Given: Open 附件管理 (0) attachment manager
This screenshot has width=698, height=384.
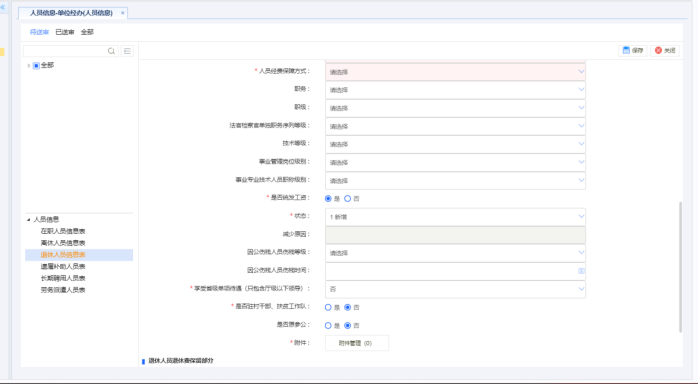Looking at the screenshot, I should click(357, 343).
